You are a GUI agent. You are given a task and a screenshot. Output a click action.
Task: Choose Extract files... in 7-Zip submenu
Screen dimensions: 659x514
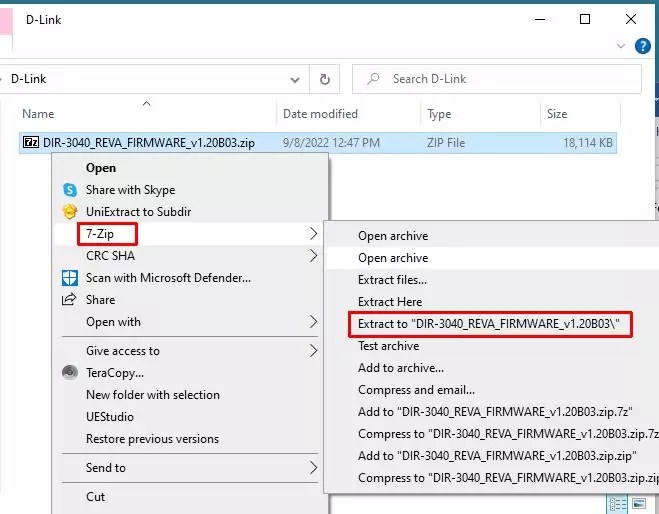pos(392,279)
